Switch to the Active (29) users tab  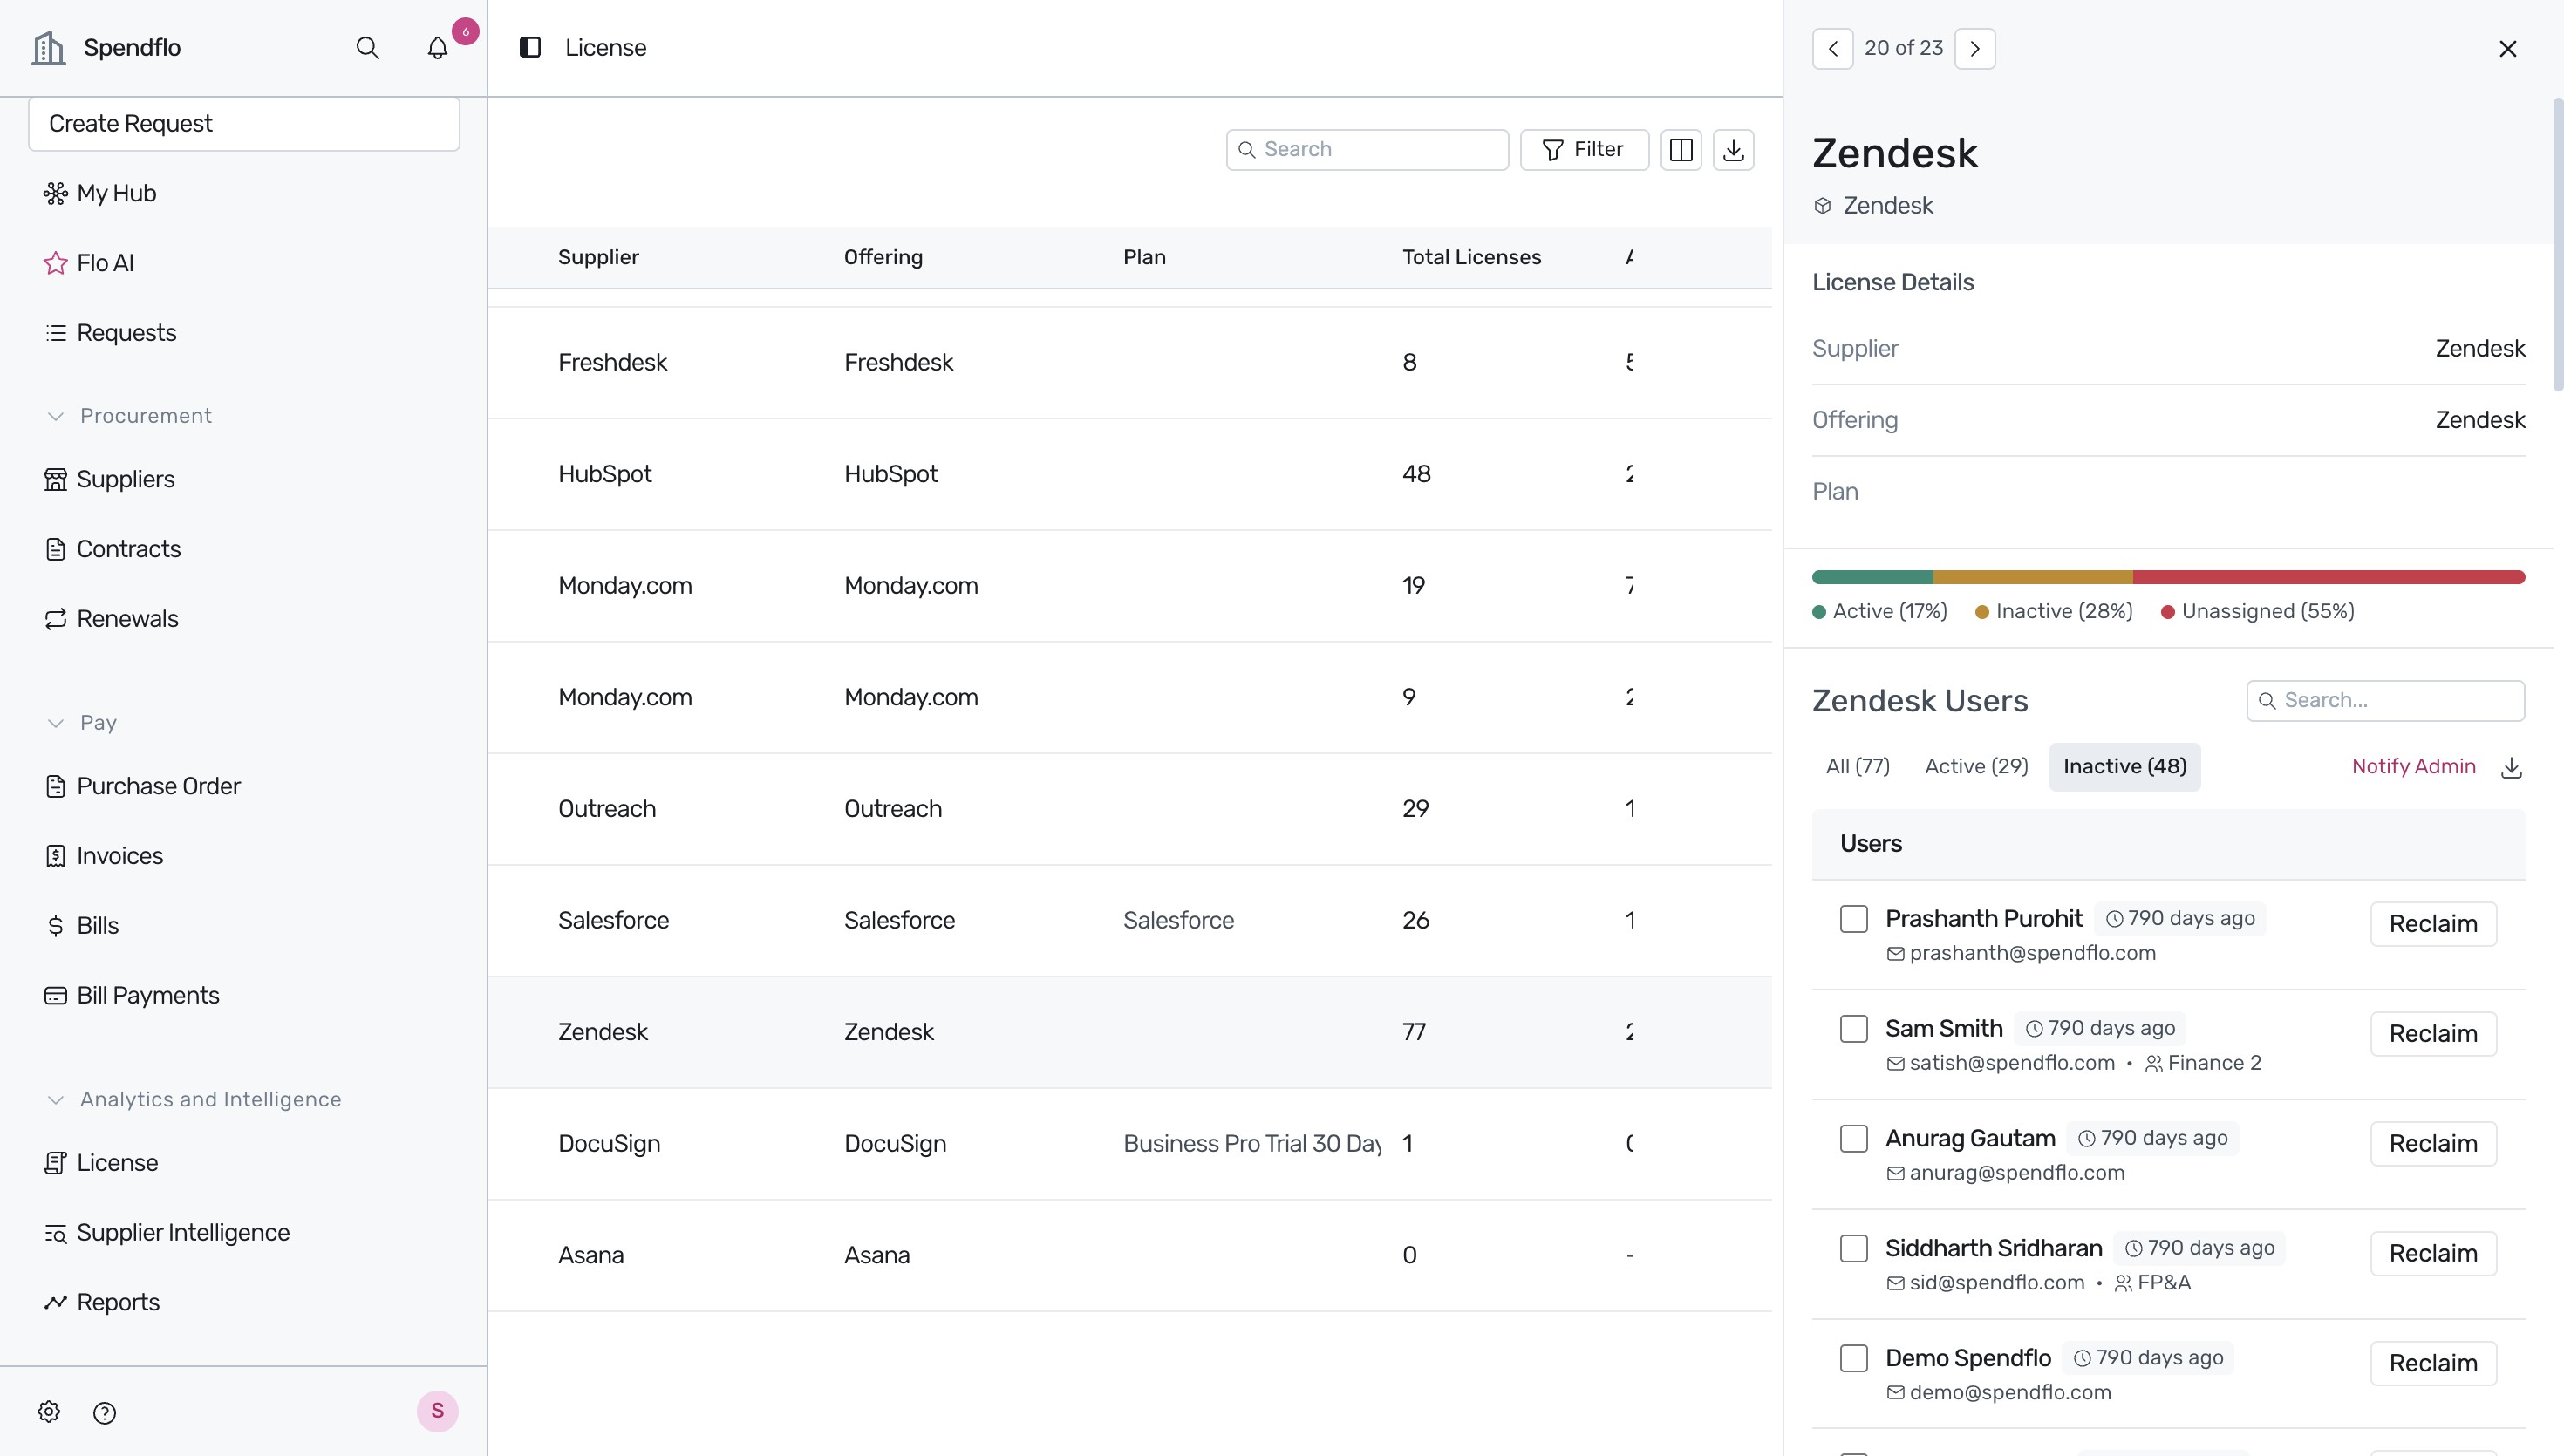tap(1976, 767)
